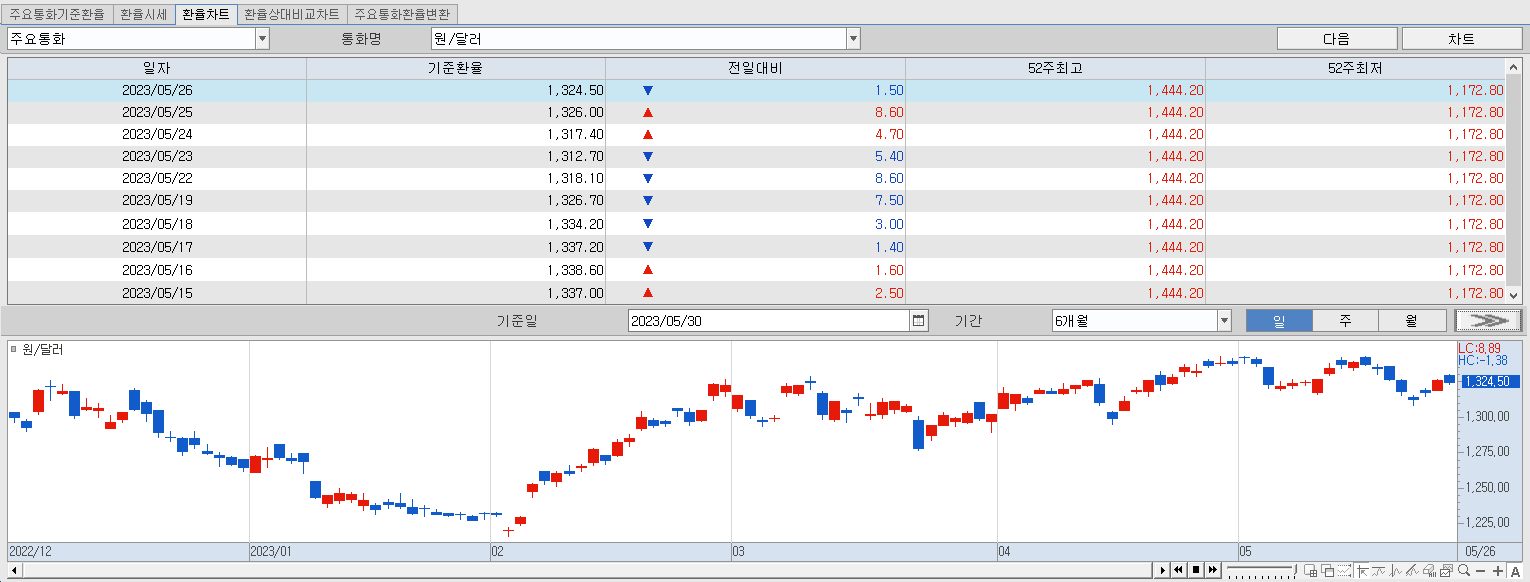Click the magnifier zoom icon

[x=1464, y=570]
